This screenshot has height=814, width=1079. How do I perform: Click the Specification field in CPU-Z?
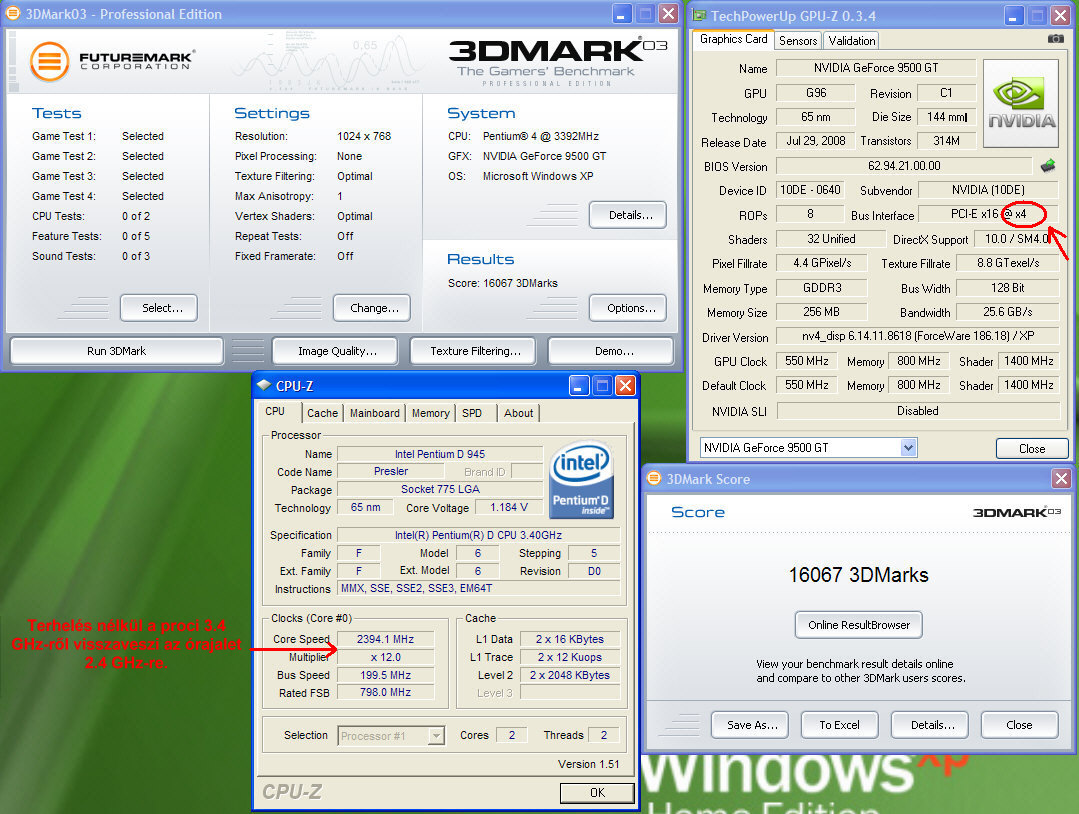[478, 535]
